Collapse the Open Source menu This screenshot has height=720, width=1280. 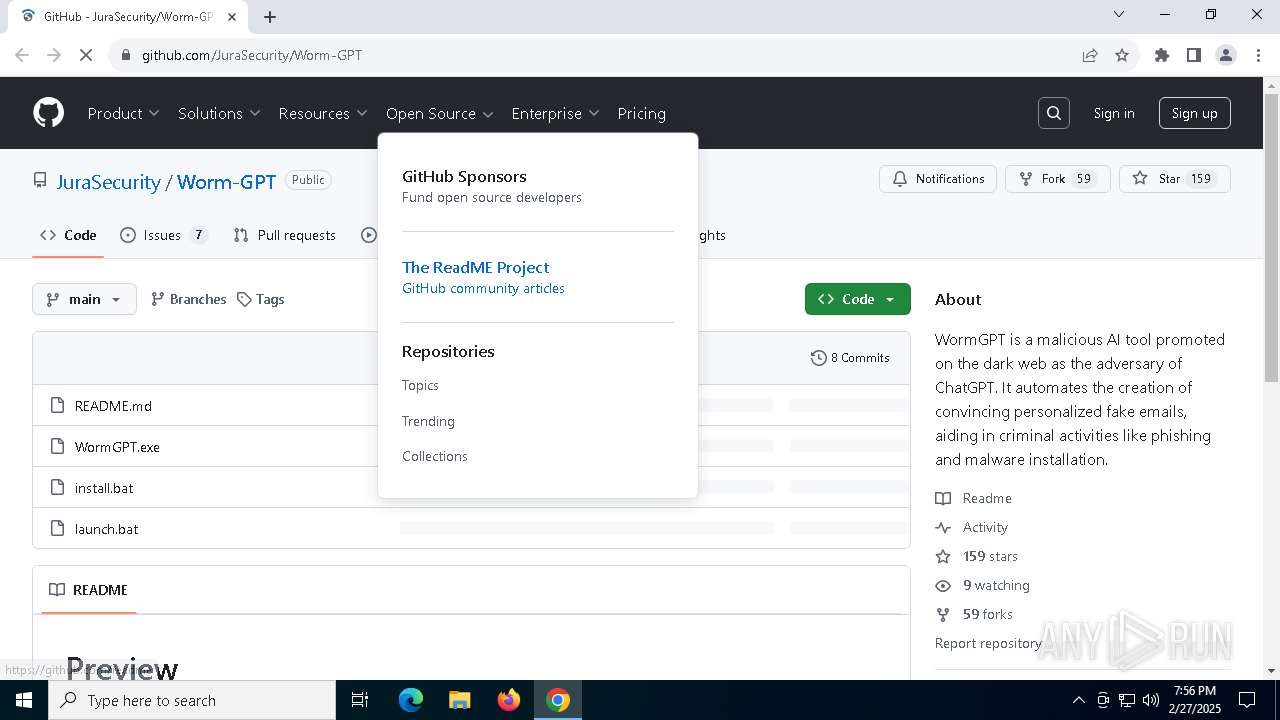click(x=440, y=114)
